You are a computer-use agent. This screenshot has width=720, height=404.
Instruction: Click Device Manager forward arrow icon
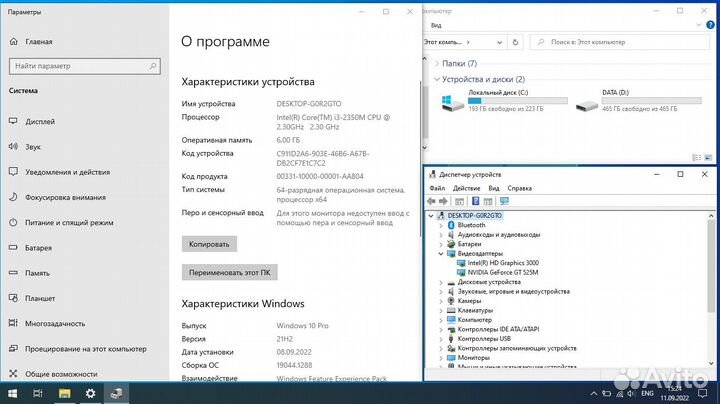pyautogui.click(x=443, y=201)
